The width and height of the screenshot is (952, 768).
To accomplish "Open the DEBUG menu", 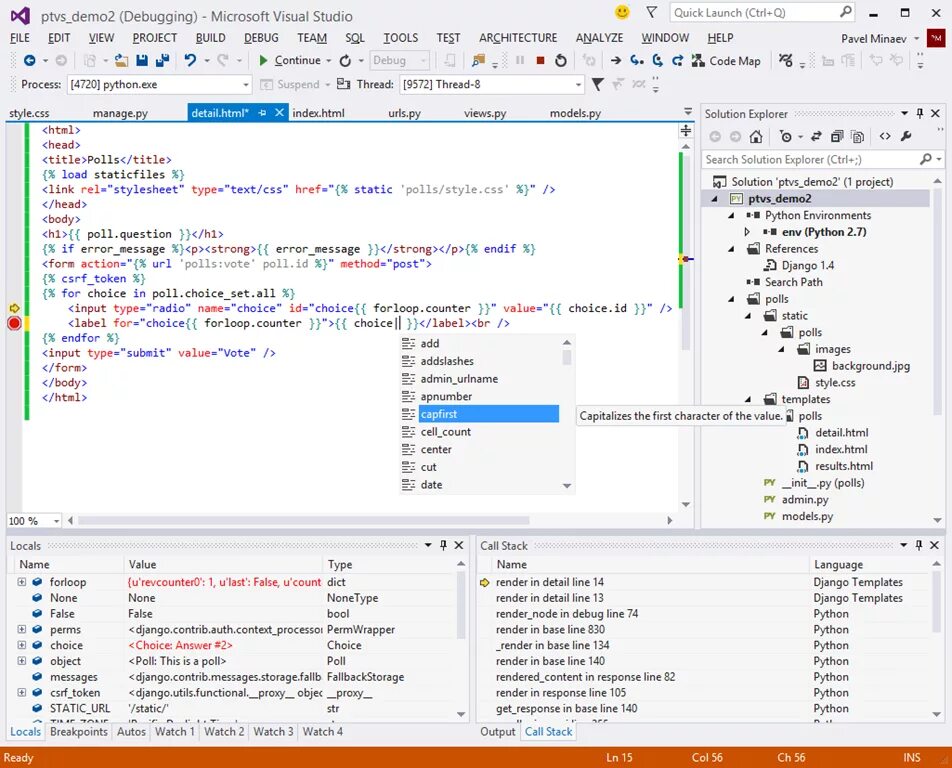I will tap(261, 38).
